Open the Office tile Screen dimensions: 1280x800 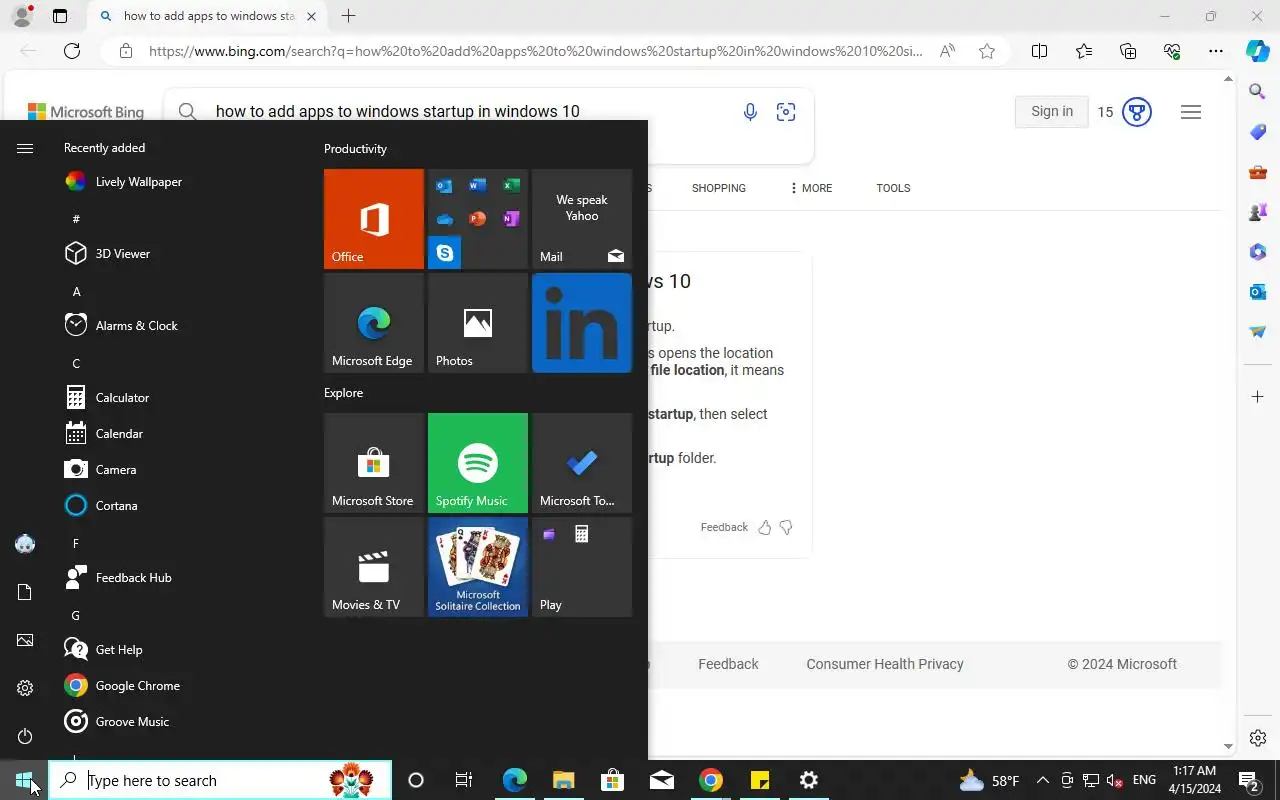(374, 219)
